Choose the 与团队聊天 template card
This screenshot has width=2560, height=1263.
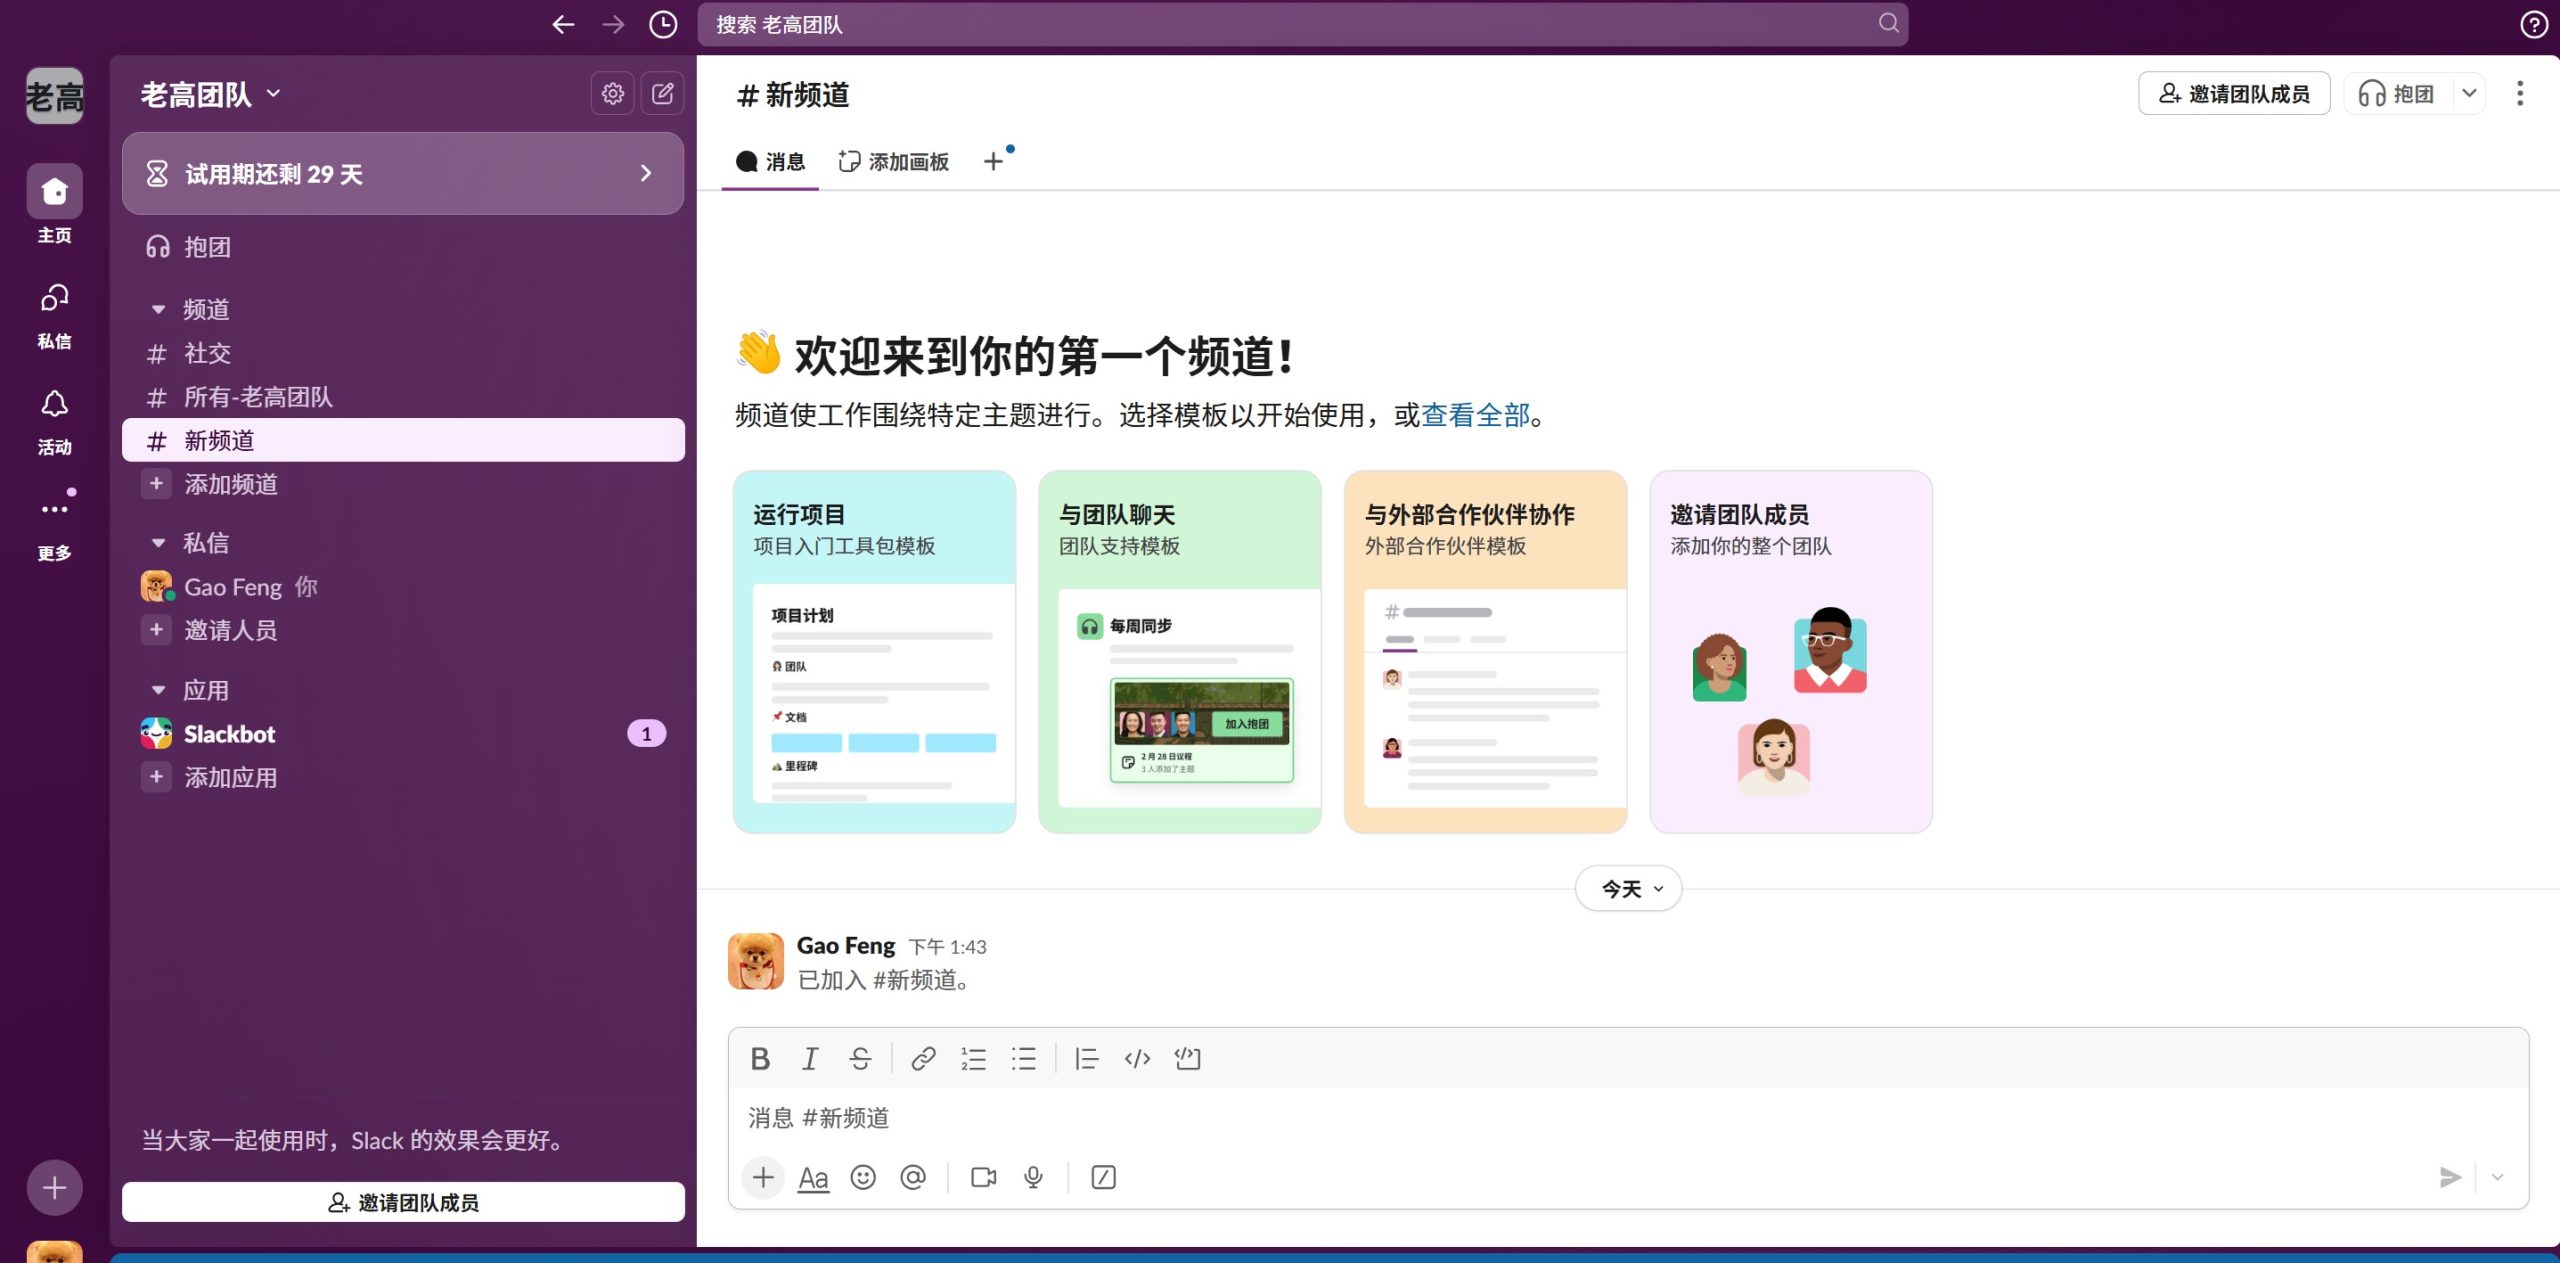coord(1180,652)
